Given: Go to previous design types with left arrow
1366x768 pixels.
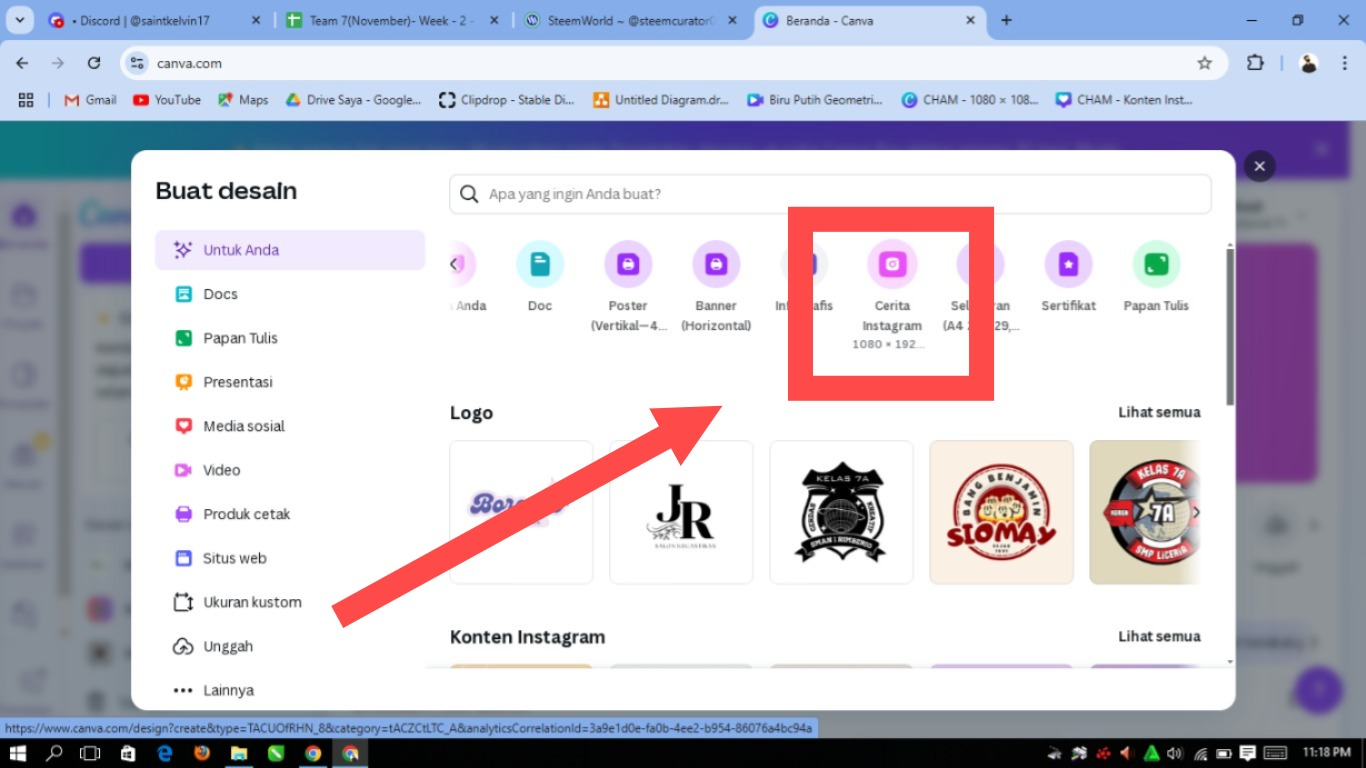Looking at the screenshot, I should [x=455, y=265].
